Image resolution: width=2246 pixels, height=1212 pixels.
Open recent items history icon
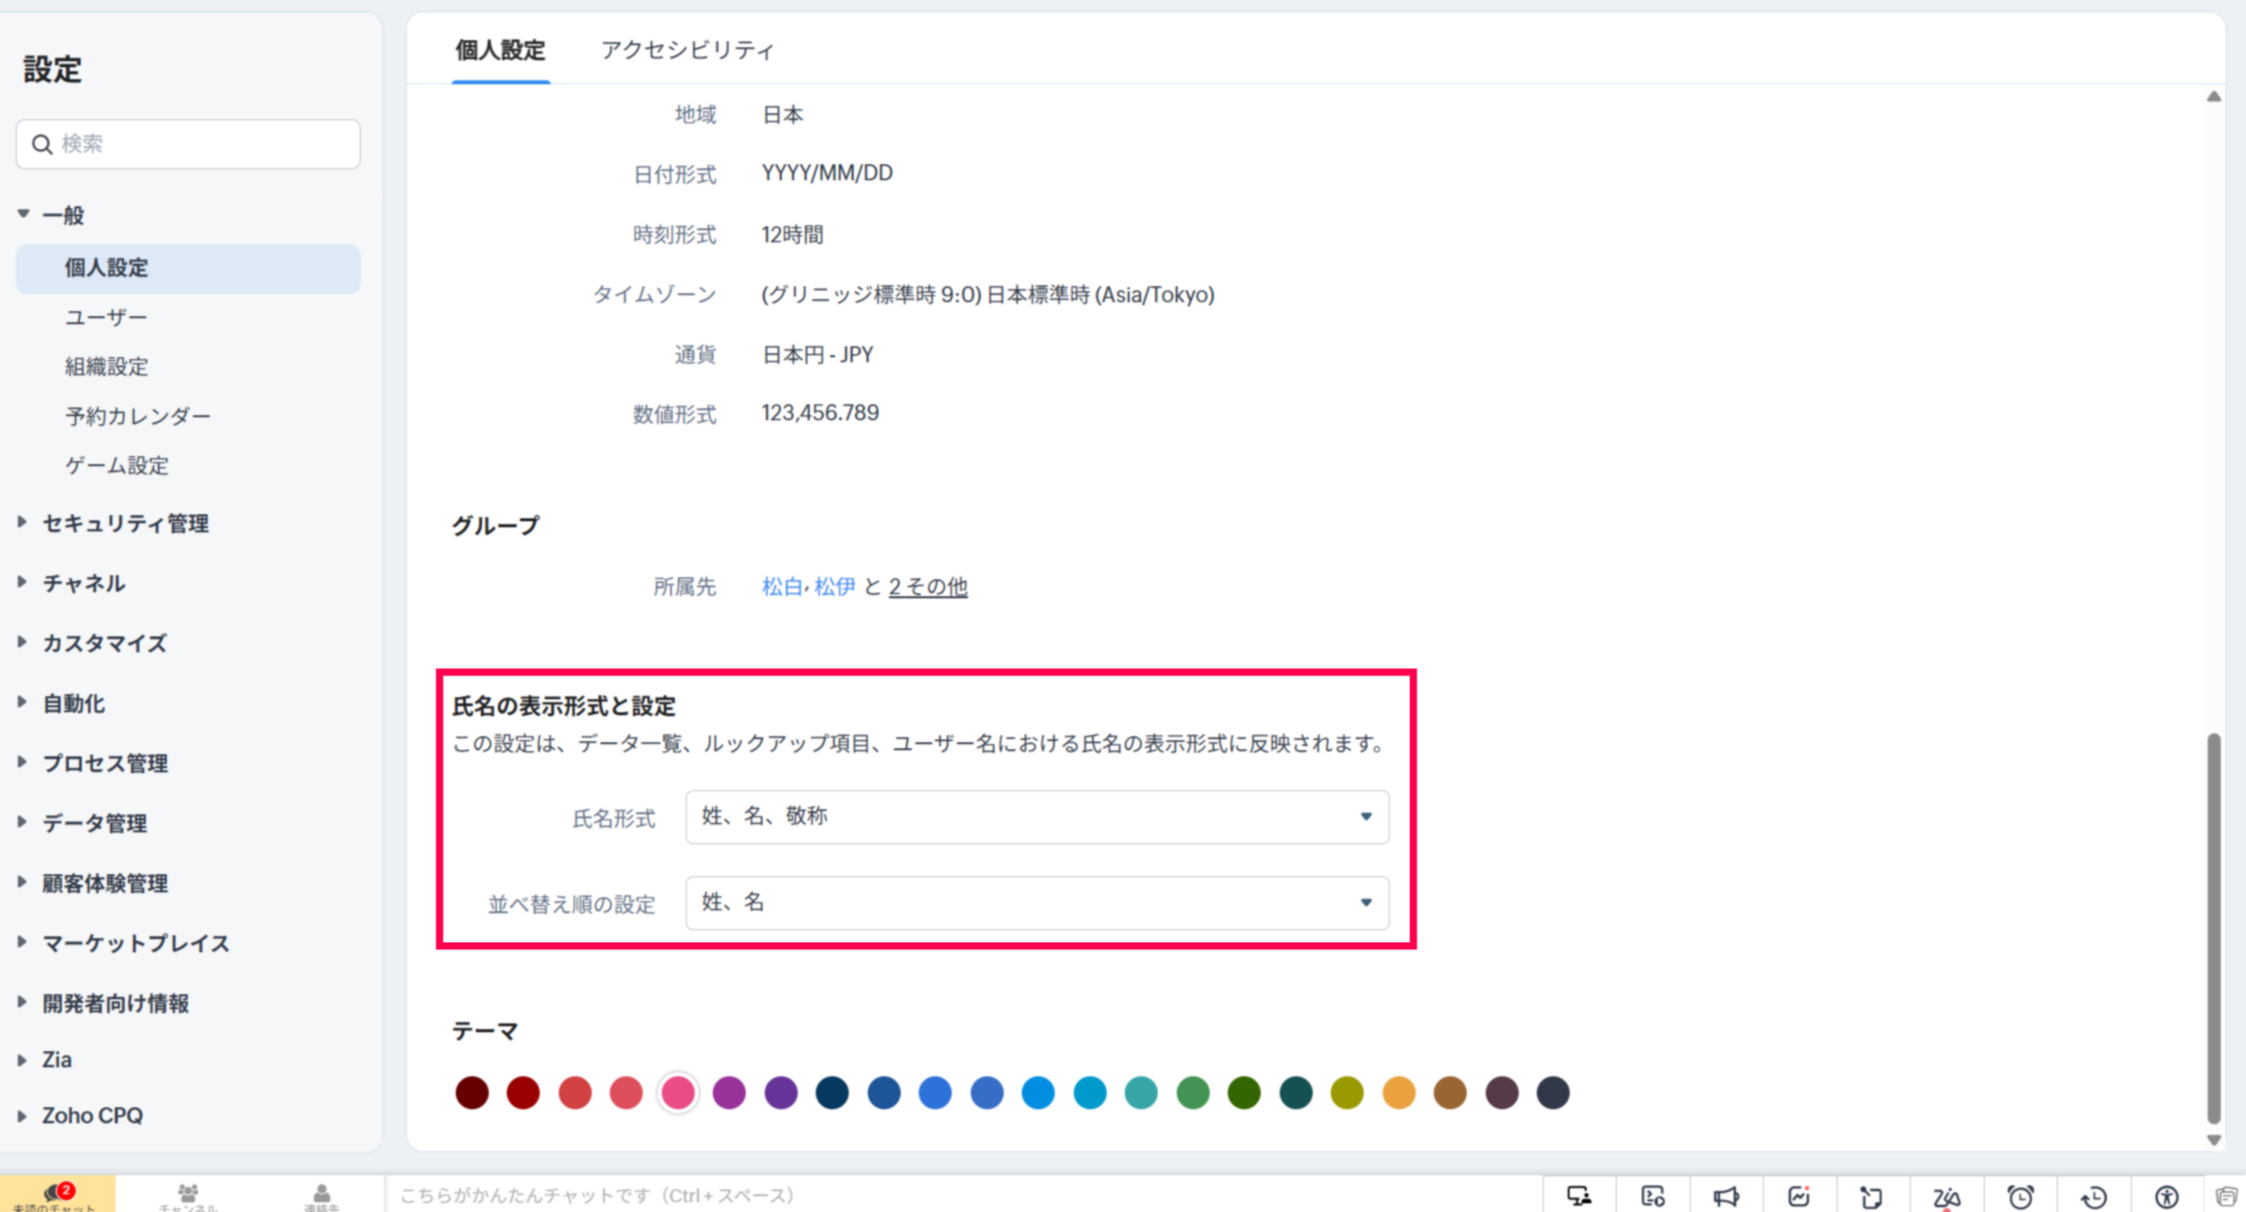[2093, 1196]
